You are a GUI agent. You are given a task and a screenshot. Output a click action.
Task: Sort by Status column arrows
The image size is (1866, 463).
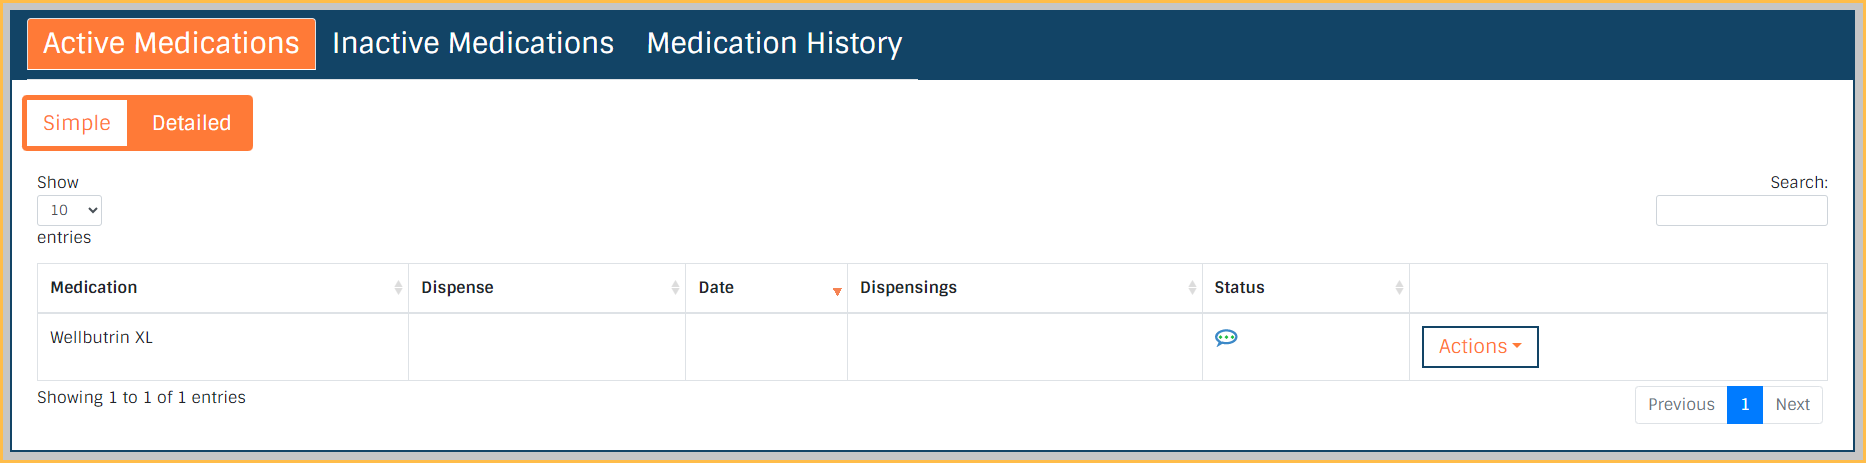1399,288
